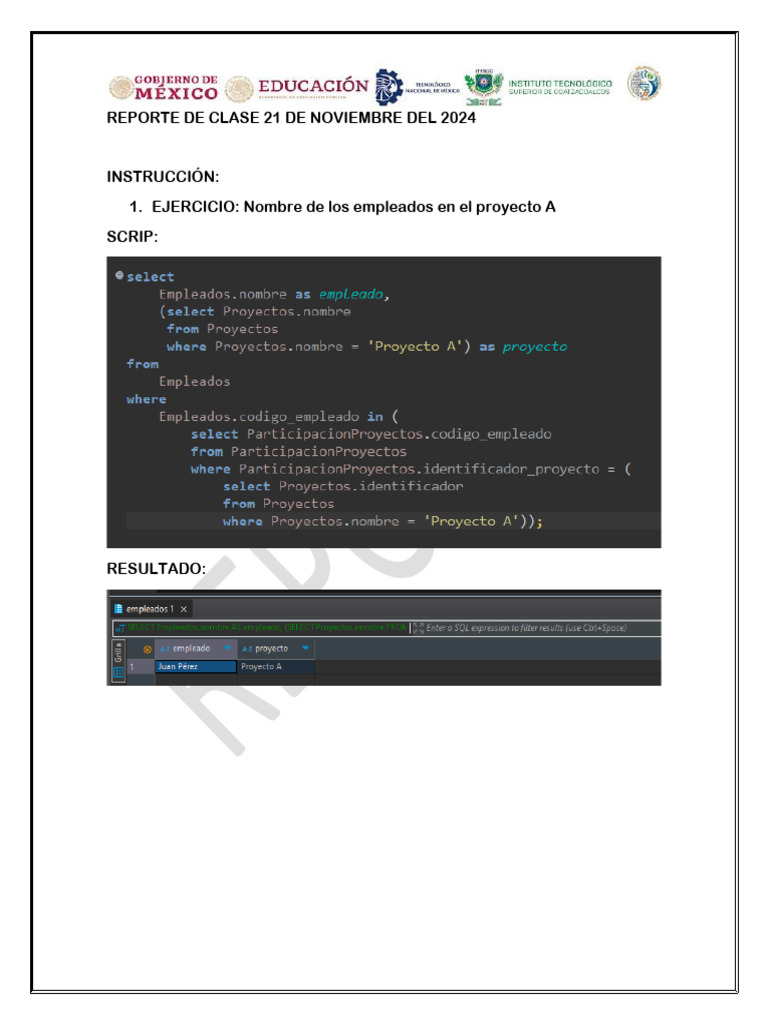Collapse the select statement fold marker
Viewport: 768px width, 1024px height.
click(x=120, y=275)
